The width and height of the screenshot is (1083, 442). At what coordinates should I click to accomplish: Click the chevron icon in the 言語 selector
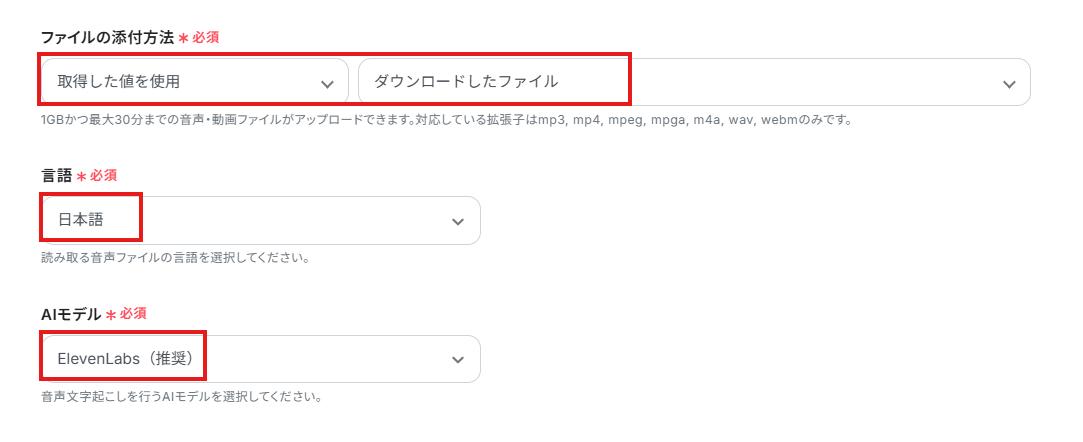click(457, 222)
